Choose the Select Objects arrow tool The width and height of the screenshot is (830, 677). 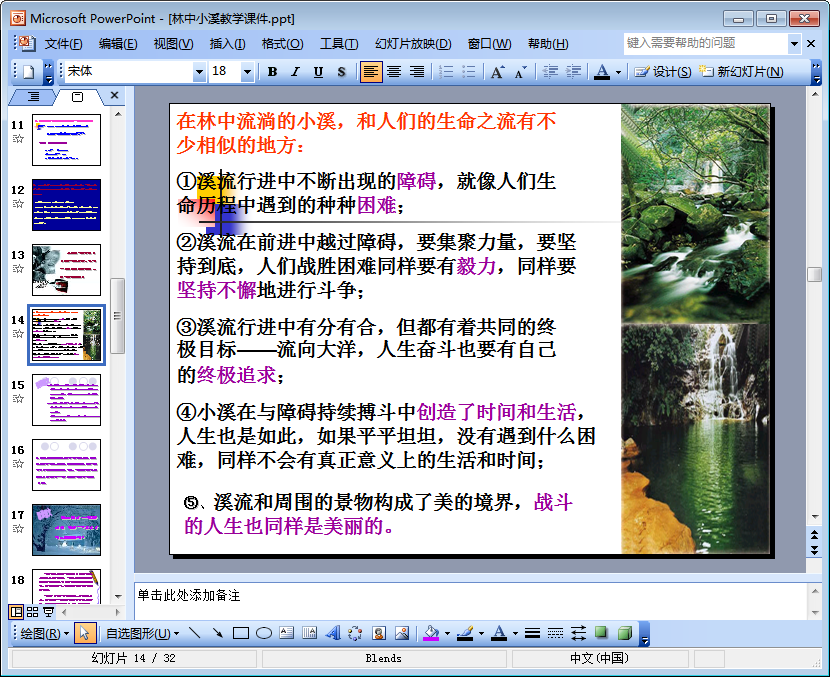tap(85, 633)
